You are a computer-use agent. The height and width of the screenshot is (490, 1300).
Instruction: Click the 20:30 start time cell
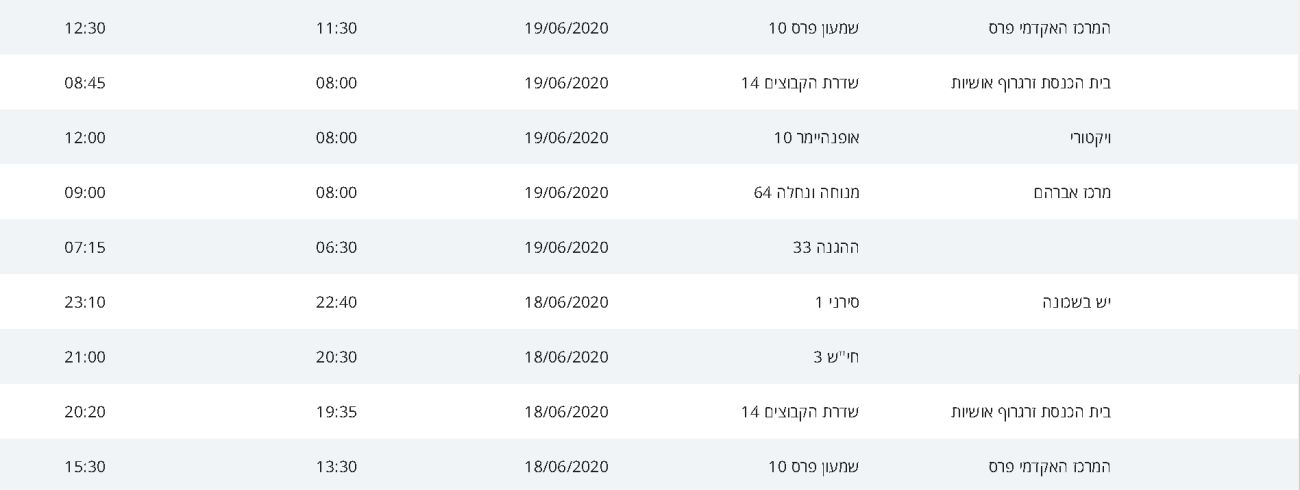coord(336,358)
